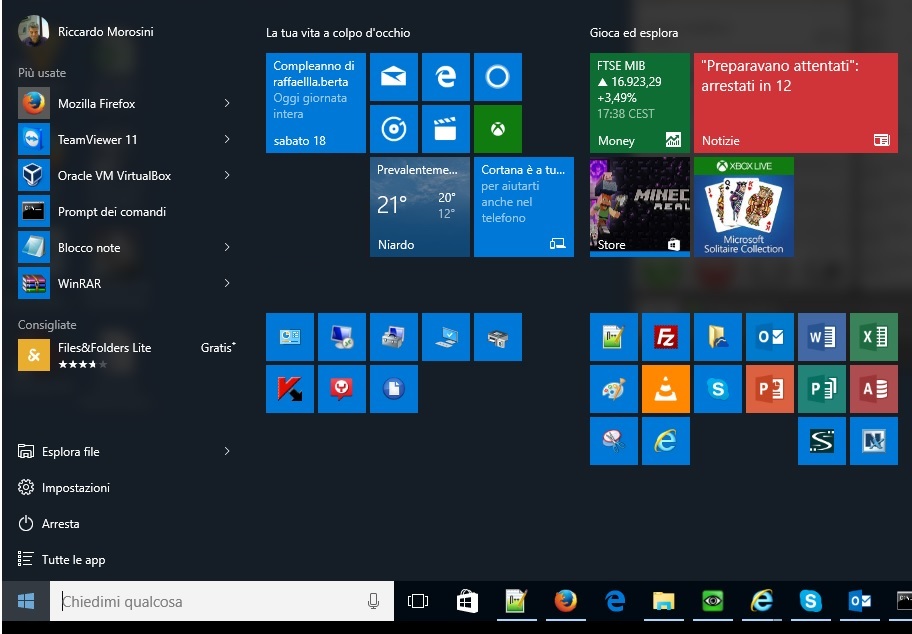Open the Film & TV clapperboard tile
912x634 pixels.
(x=446, y=129)
